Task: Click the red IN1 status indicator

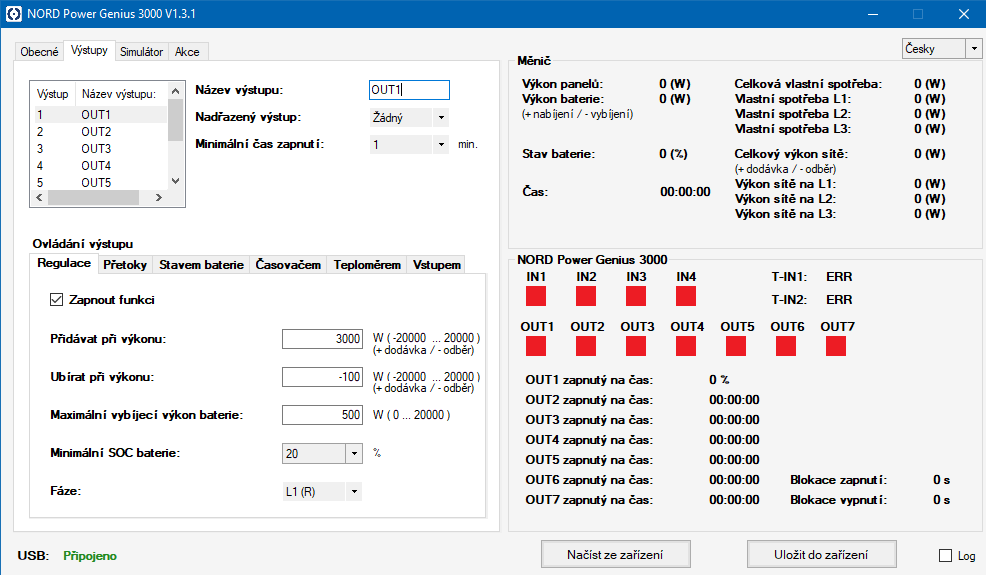Action: click(536, 296)
